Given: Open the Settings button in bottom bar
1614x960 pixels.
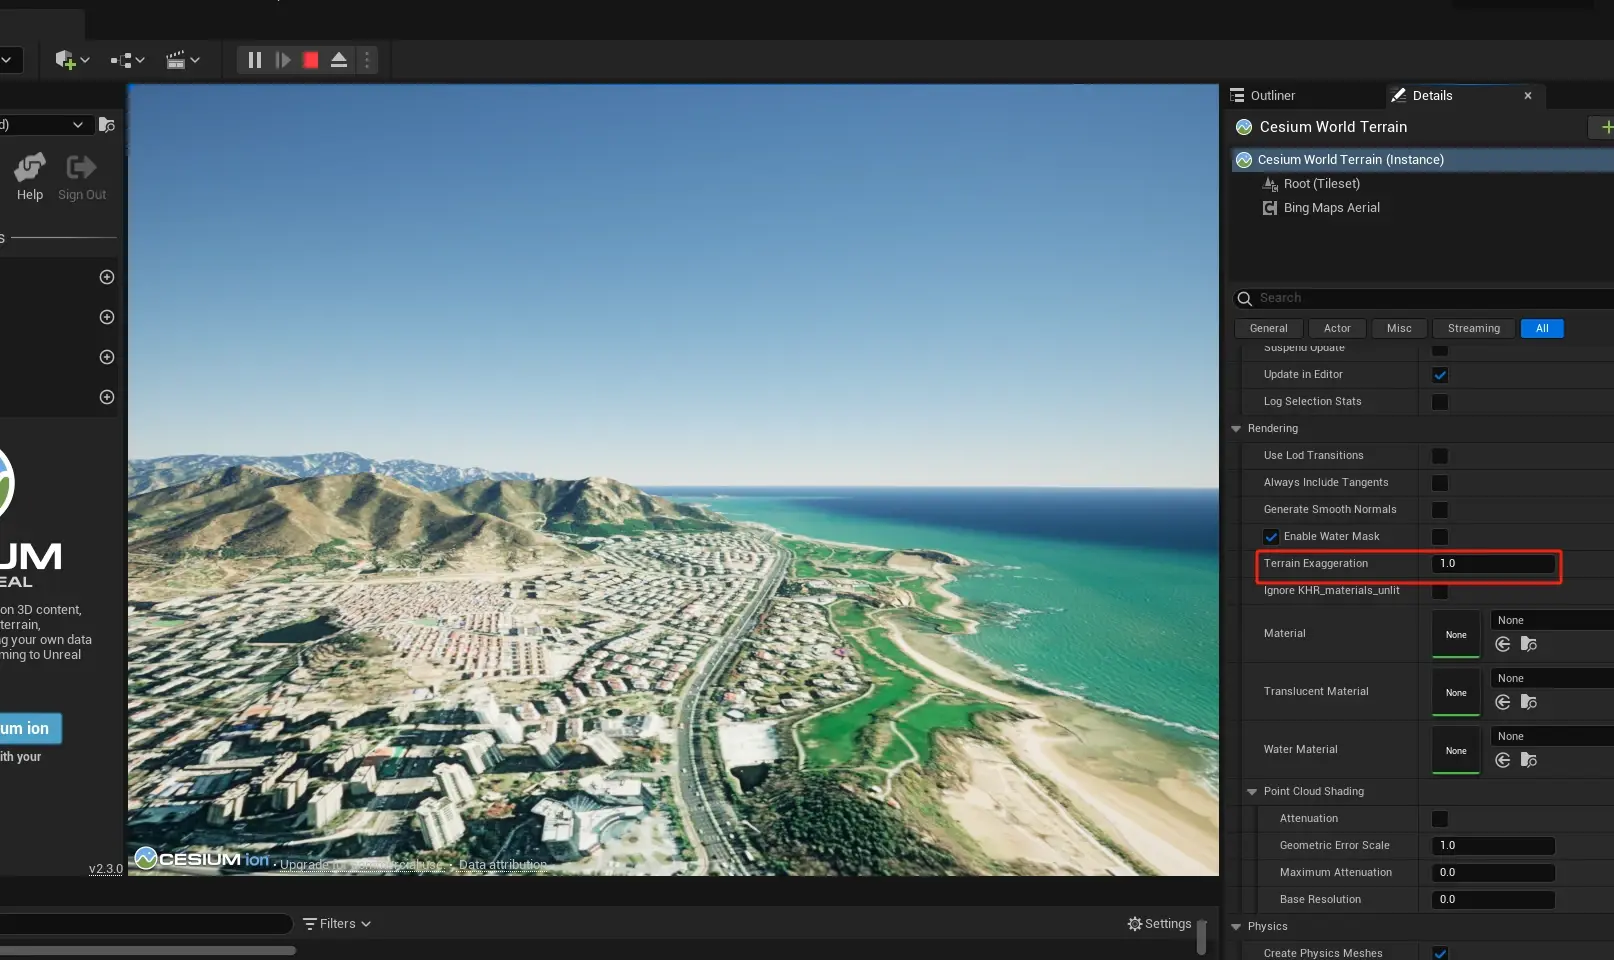Looking at the screenshot, I should [1159, 924].
